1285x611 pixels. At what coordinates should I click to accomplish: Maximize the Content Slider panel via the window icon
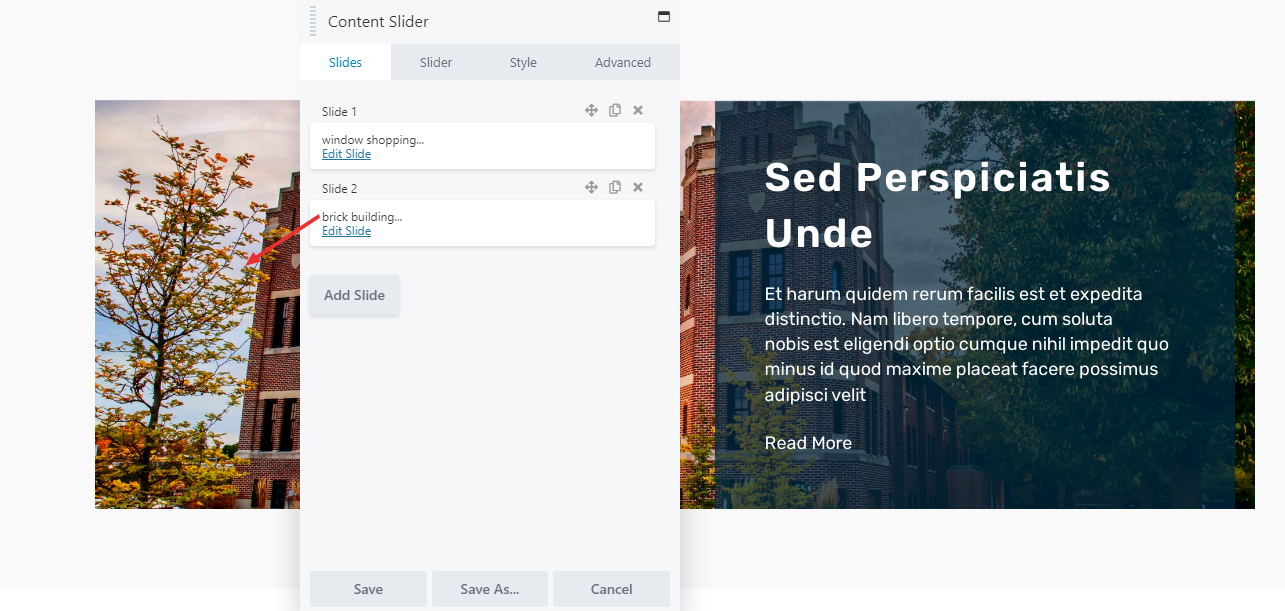click(x=663, y=17)
